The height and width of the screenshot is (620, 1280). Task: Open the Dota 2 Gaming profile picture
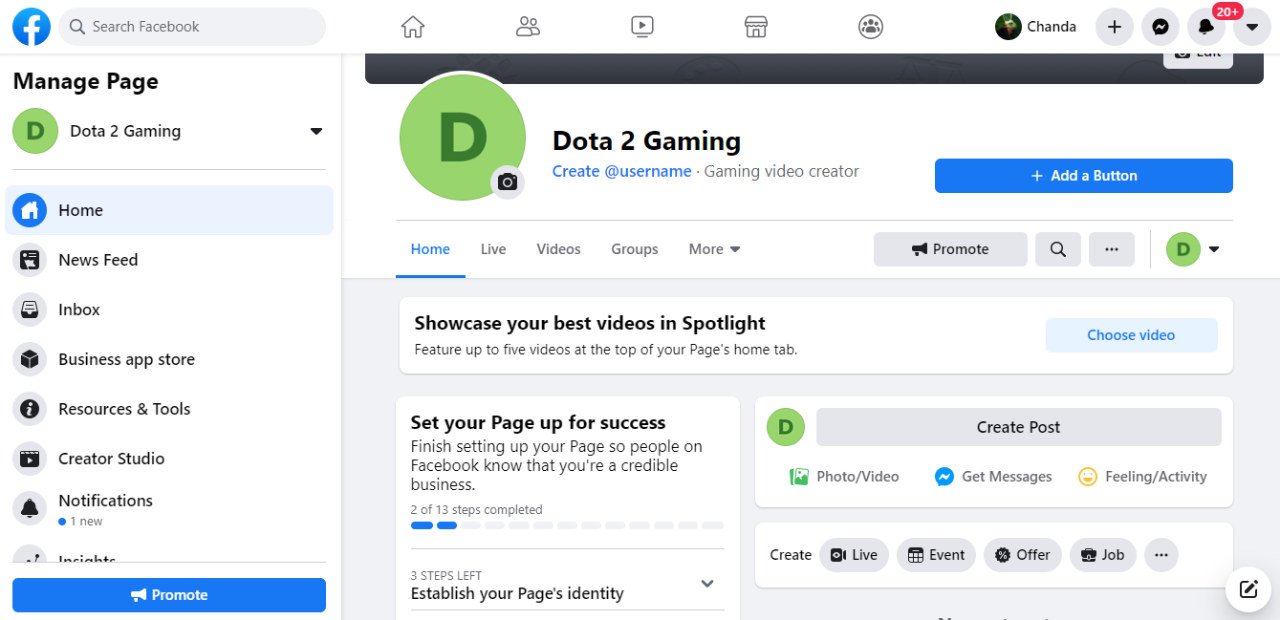coord(462,137)
